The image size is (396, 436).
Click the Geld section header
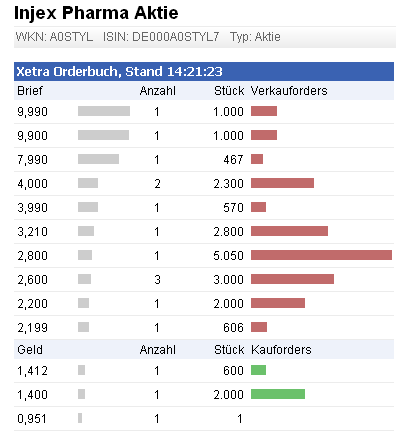[x=30, y=350]
